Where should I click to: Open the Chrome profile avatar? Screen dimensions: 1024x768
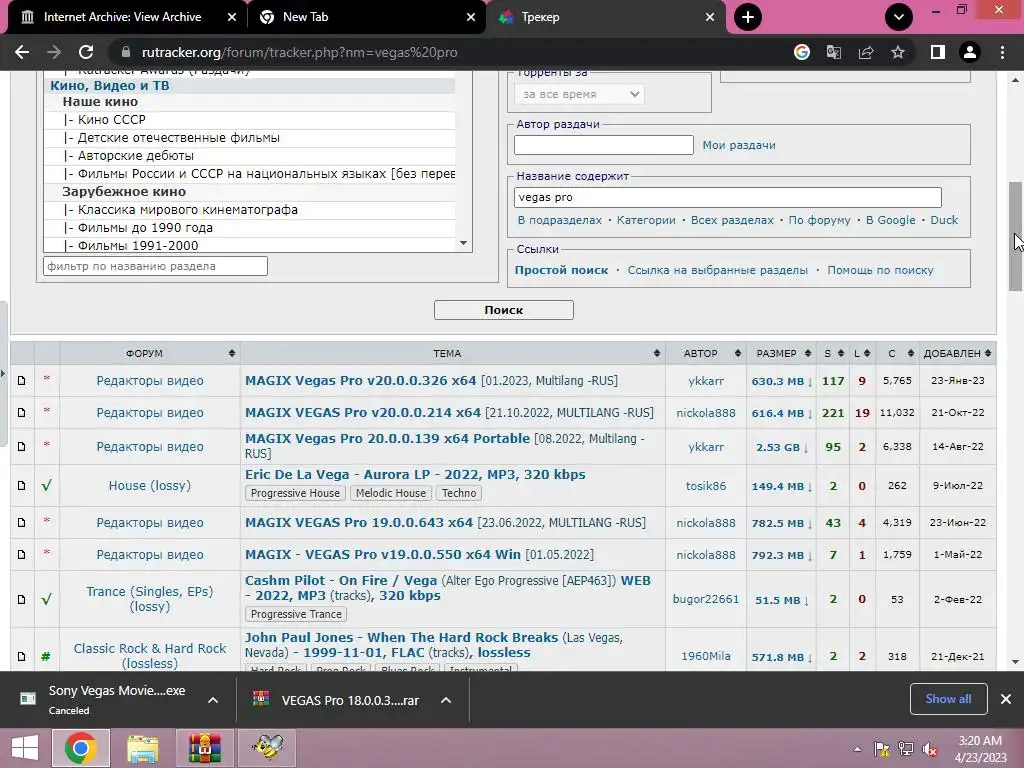(970, 52)
